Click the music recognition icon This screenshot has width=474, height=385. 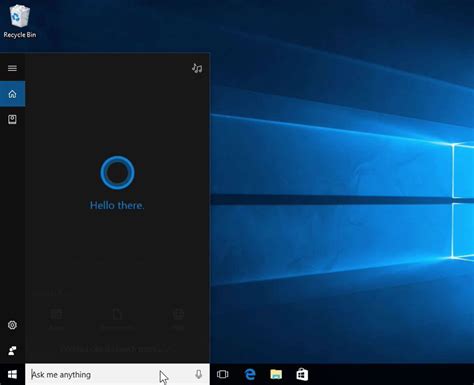coord(197,68)
